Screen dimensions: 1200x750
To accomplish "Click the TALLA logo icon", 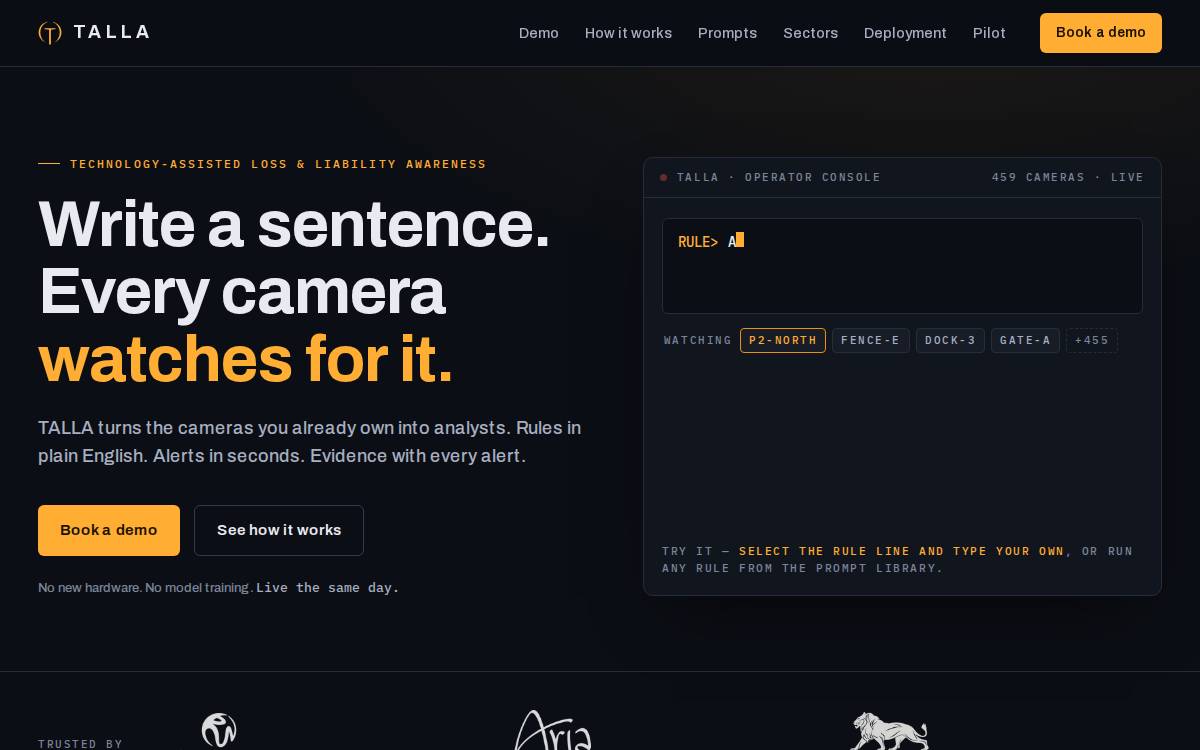I will pyautogui.click(x=50, y=33).
